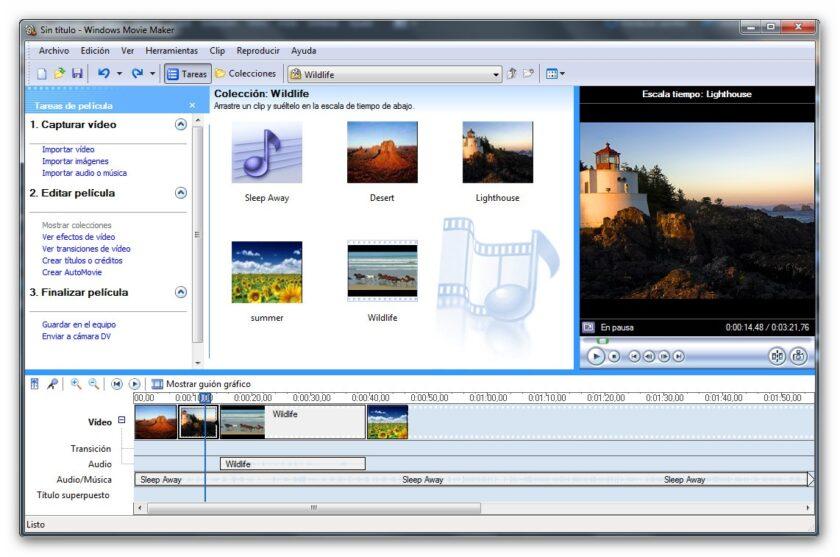Viewport: 840px width, 557px height.
Task: Select the Sleep Away audio clip
Action: 267,153
